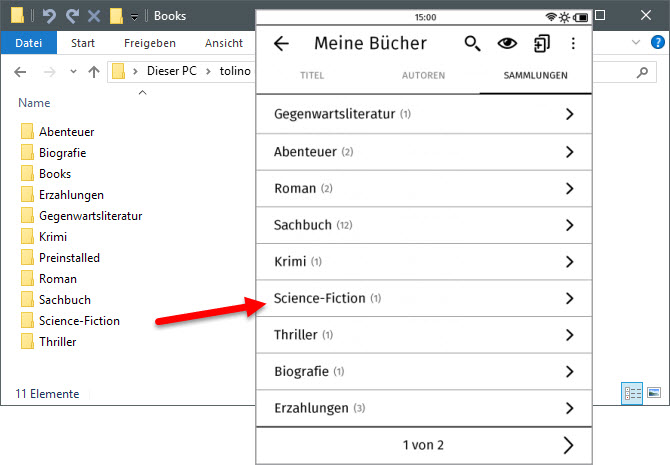Go to the next page of collections
This screenshot has height=465, width=670.
[568, 445]
